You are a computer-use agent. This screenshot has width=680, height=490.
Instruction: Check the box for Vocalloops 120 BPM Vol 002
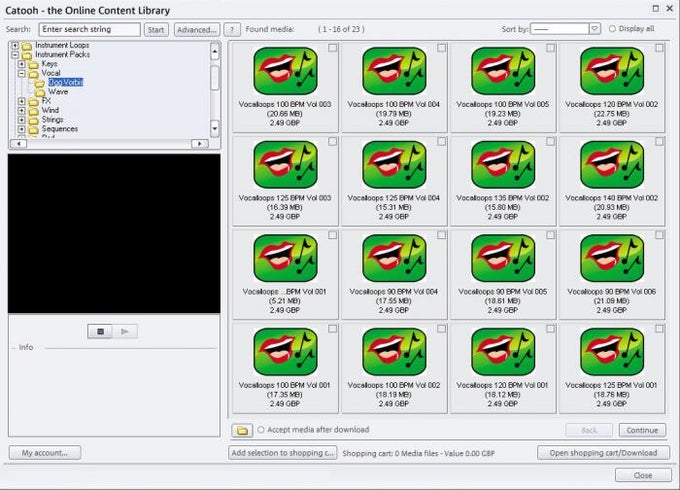(x=659, y=48)
